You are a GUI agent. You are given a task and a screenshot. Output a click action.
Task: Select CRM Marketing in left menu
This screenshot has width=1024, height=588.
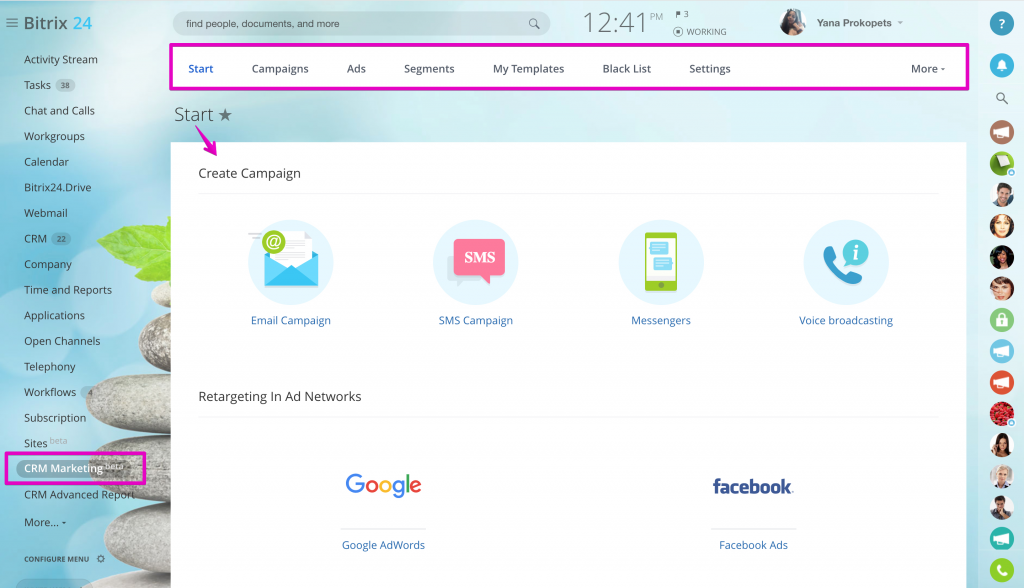(74, 468)
